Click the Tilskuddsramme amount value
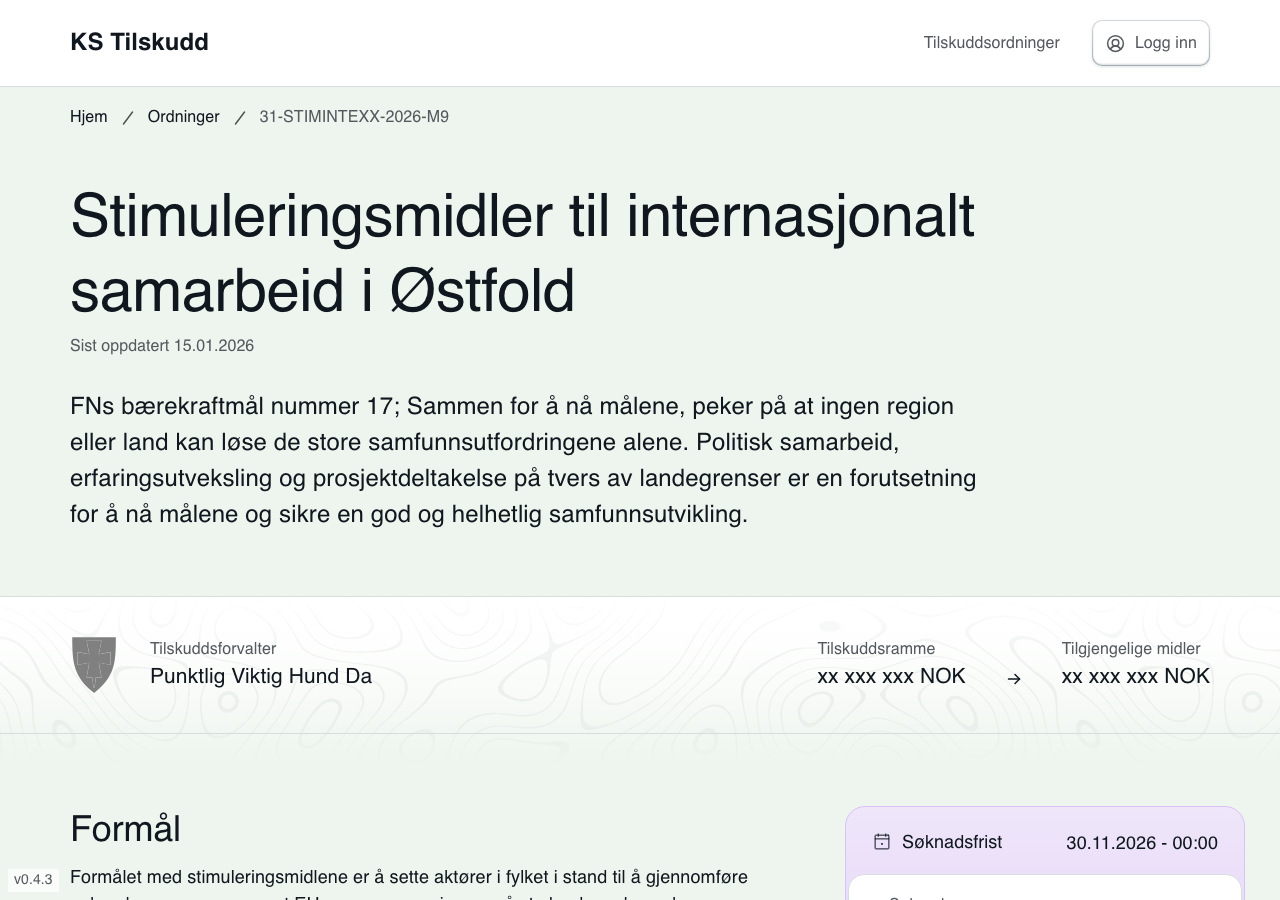Viewport: 1280px width, 900px height. click(891, 676)
